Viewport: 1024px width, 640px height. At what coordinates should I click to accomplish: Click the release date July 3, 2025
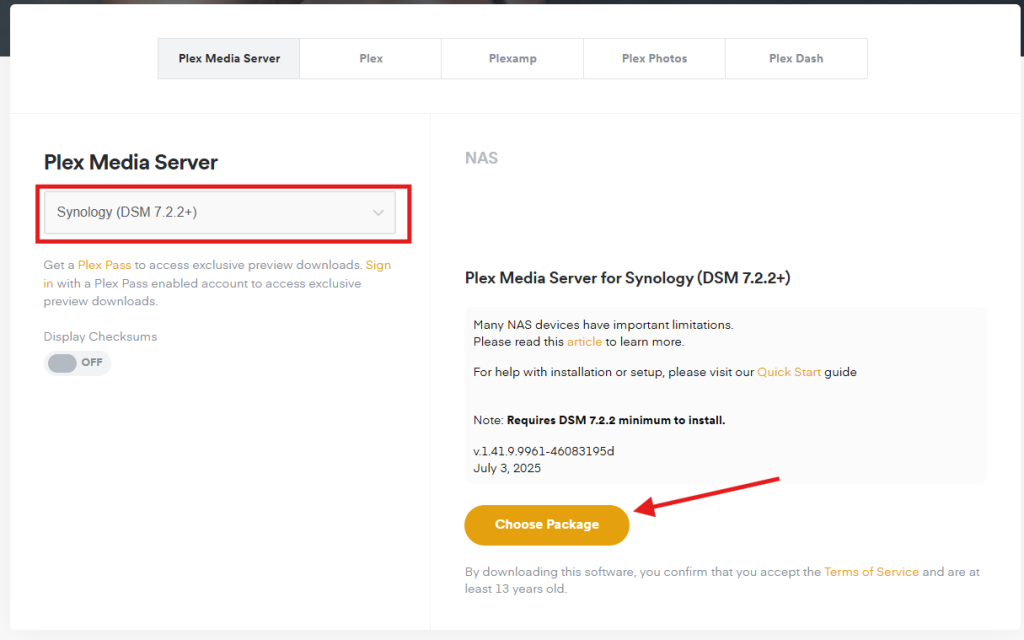[x=507, y=468]
